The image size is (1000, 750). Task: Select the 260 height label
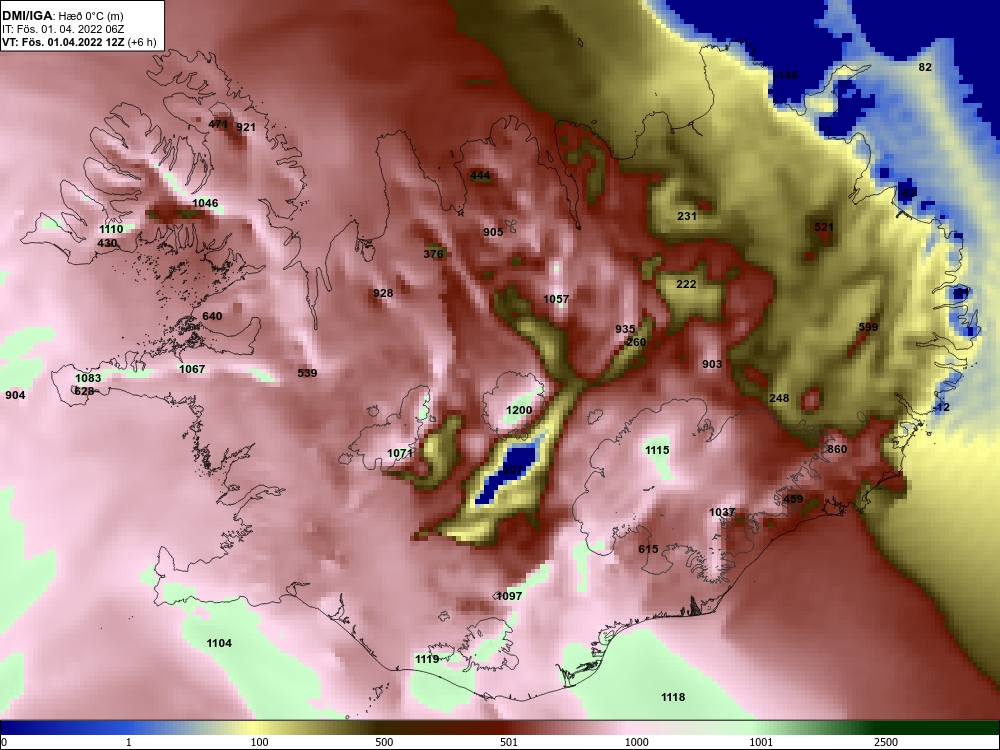tap(636, 342)
